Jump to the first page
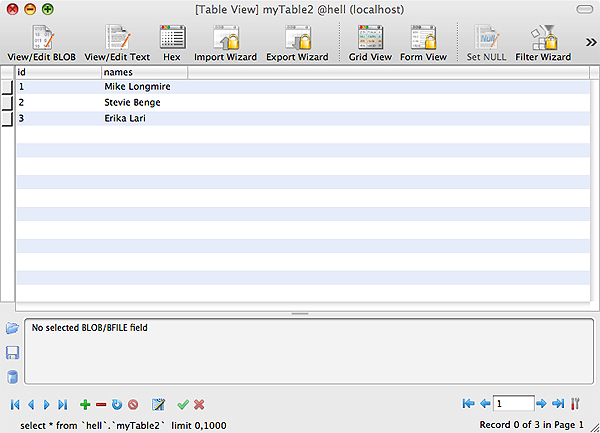 [468, 403]
